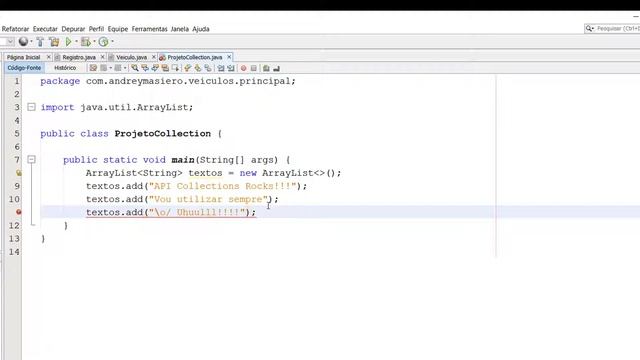Open the browser selection globe icon

pos(23,42)
